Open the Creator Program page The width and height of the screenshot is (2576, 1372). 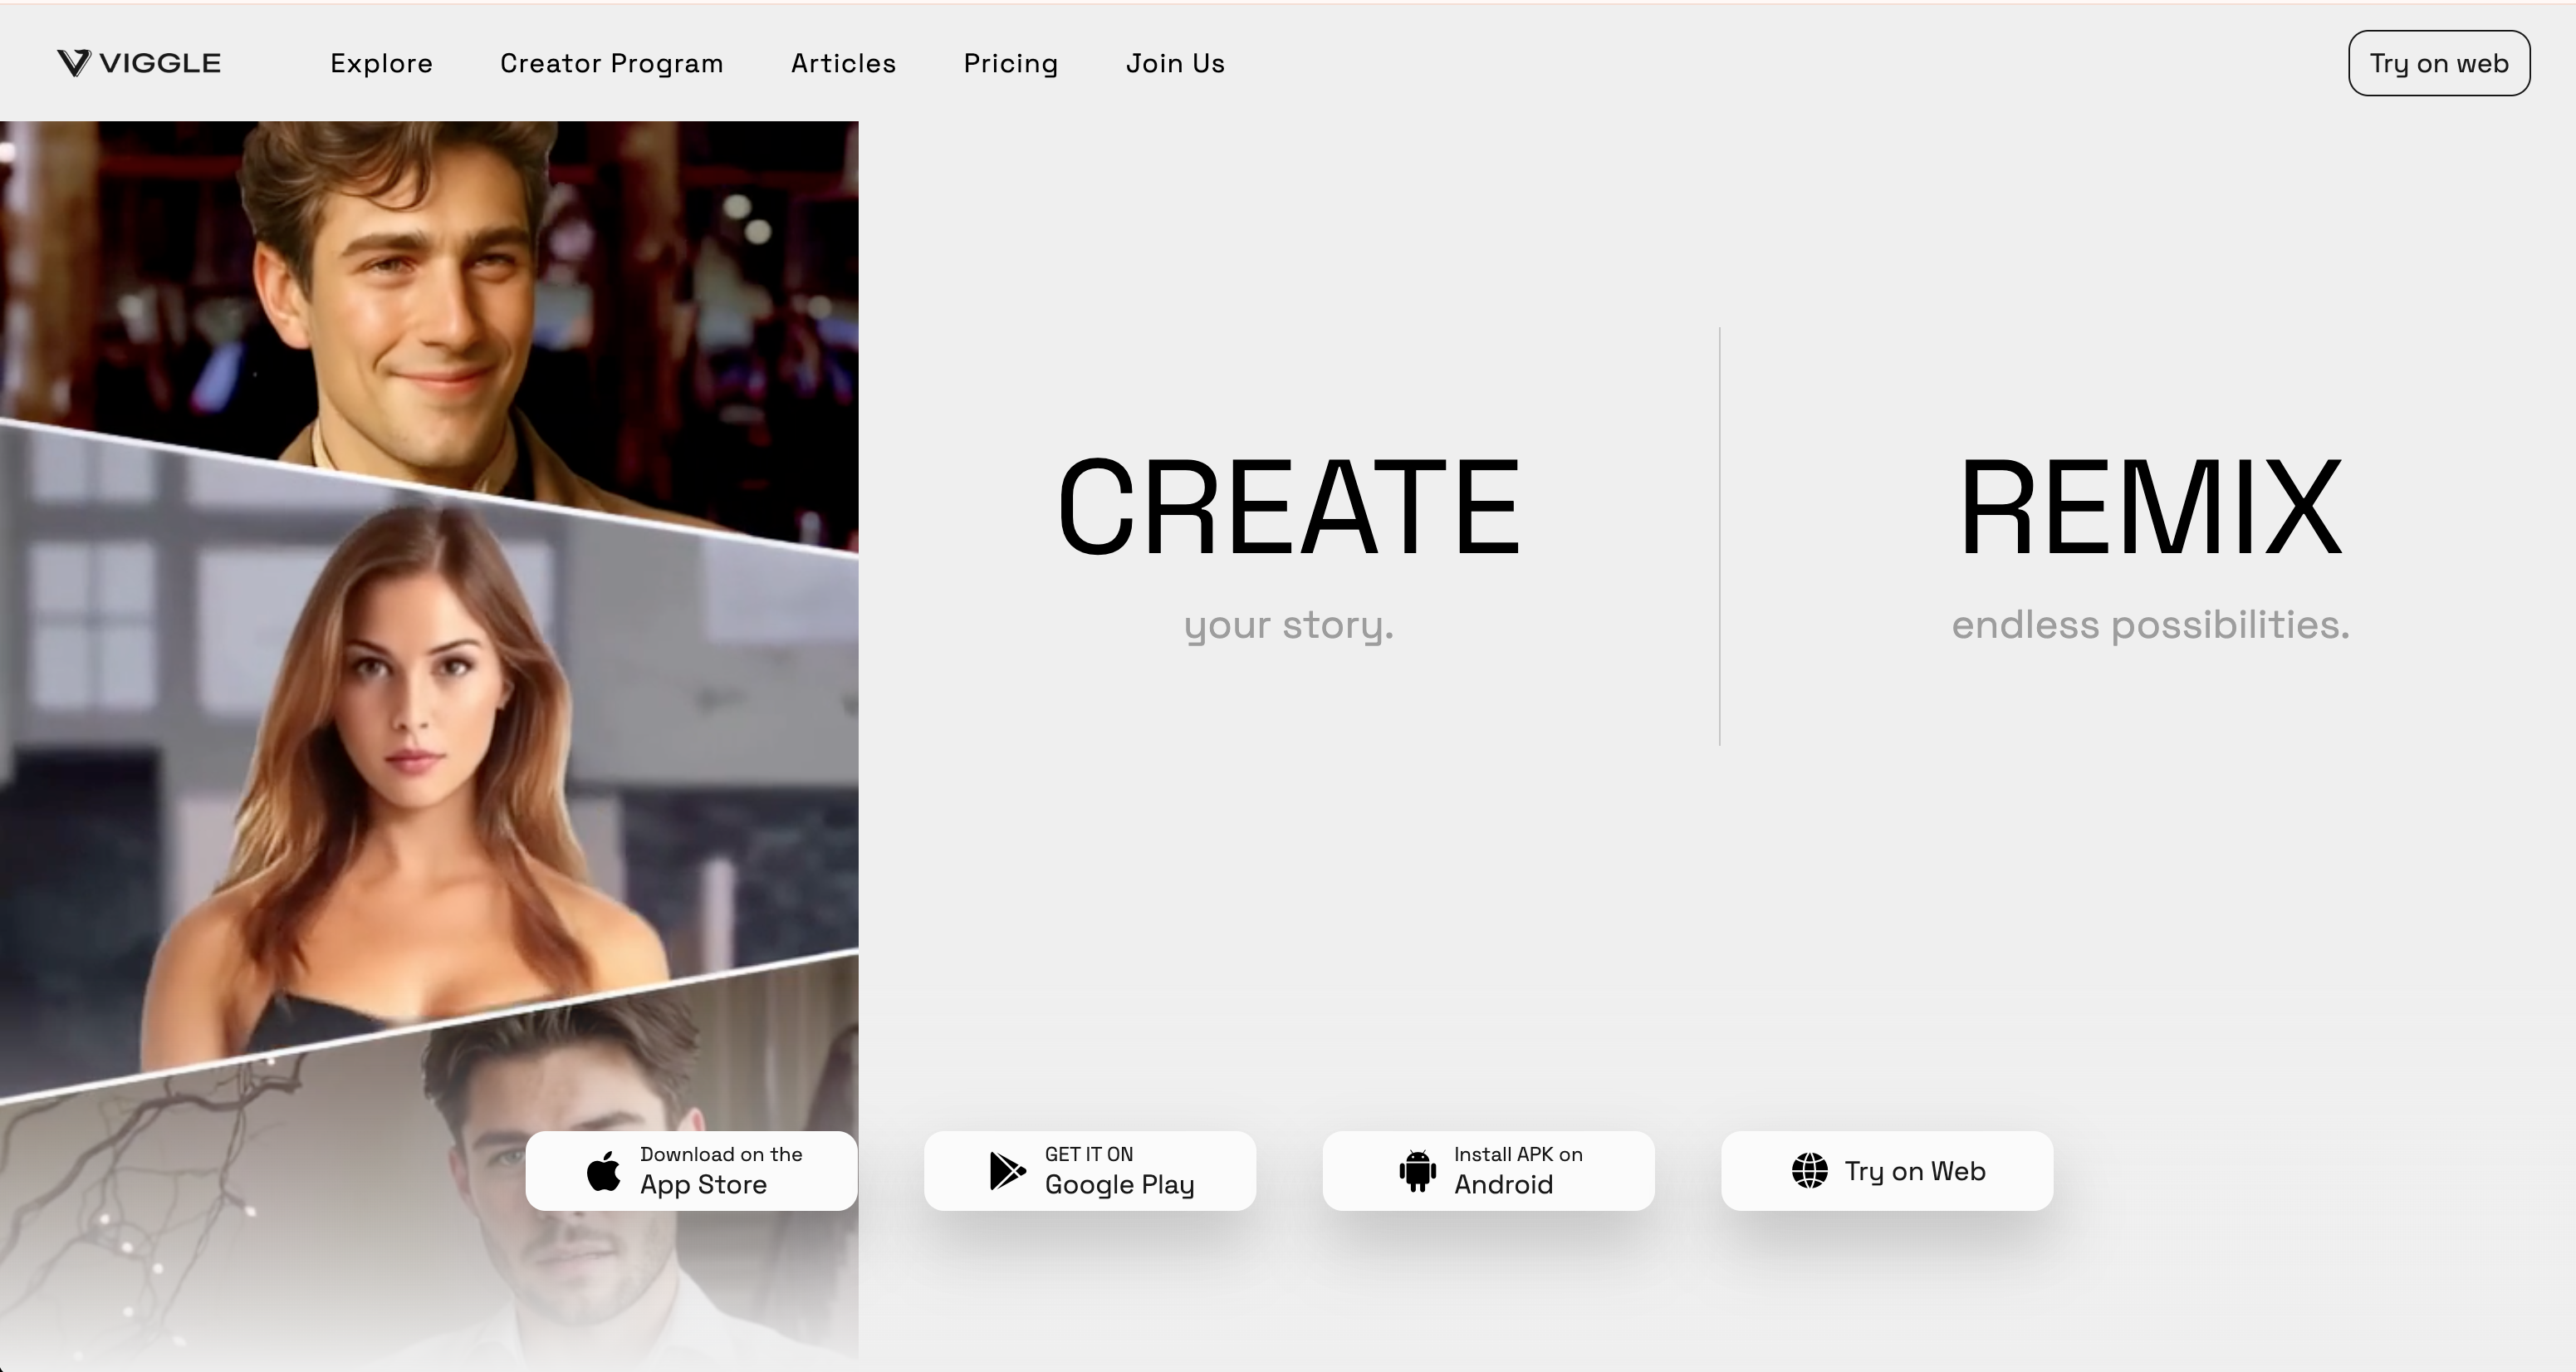coord(611,63)
